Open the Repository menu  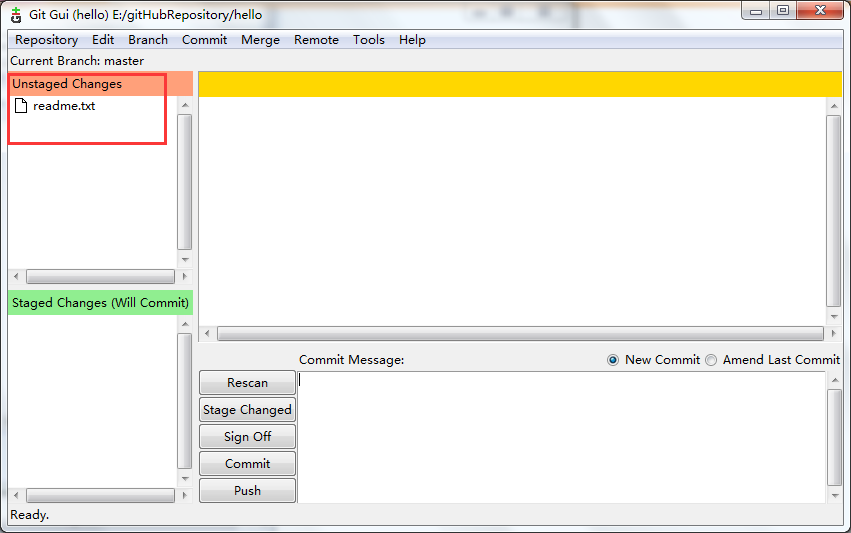point(47,40)
